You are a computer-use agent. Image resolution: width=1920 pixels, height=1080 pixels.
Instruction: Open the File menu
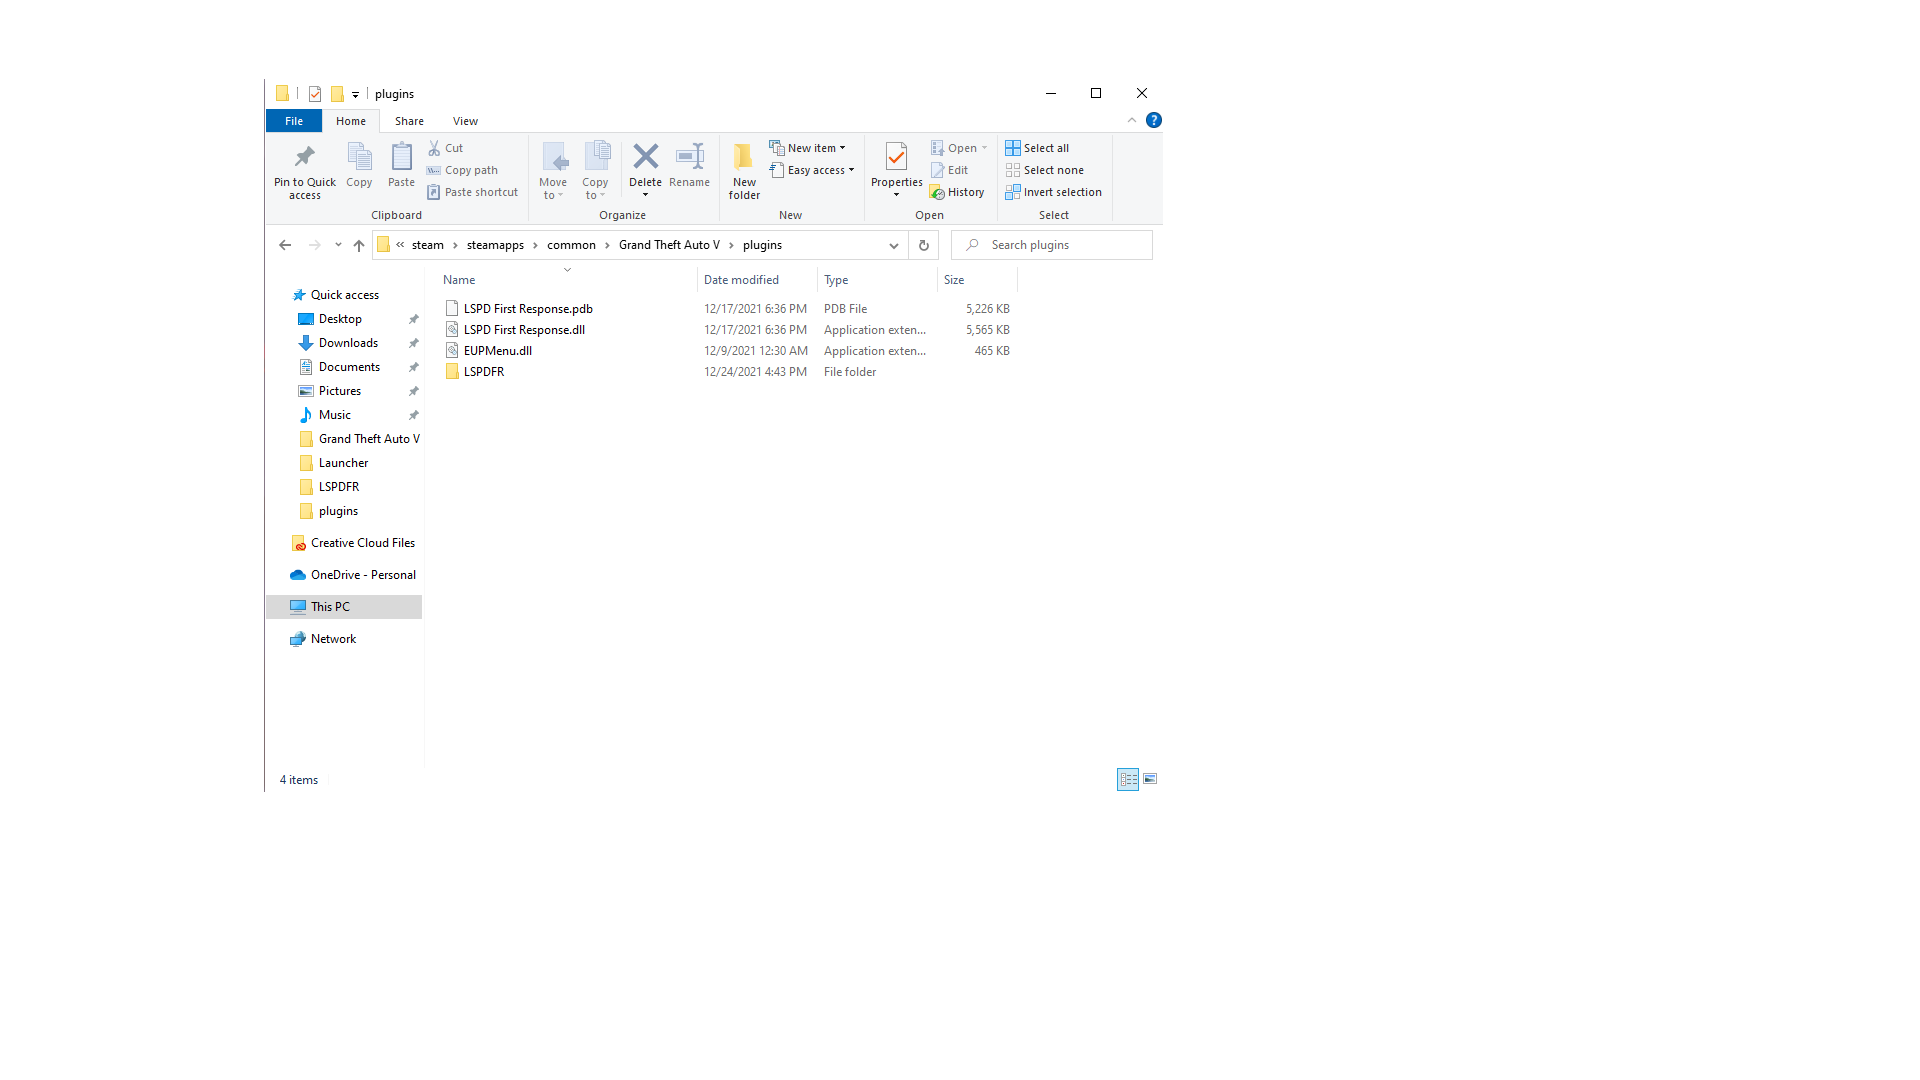click(x=293, y=121)
